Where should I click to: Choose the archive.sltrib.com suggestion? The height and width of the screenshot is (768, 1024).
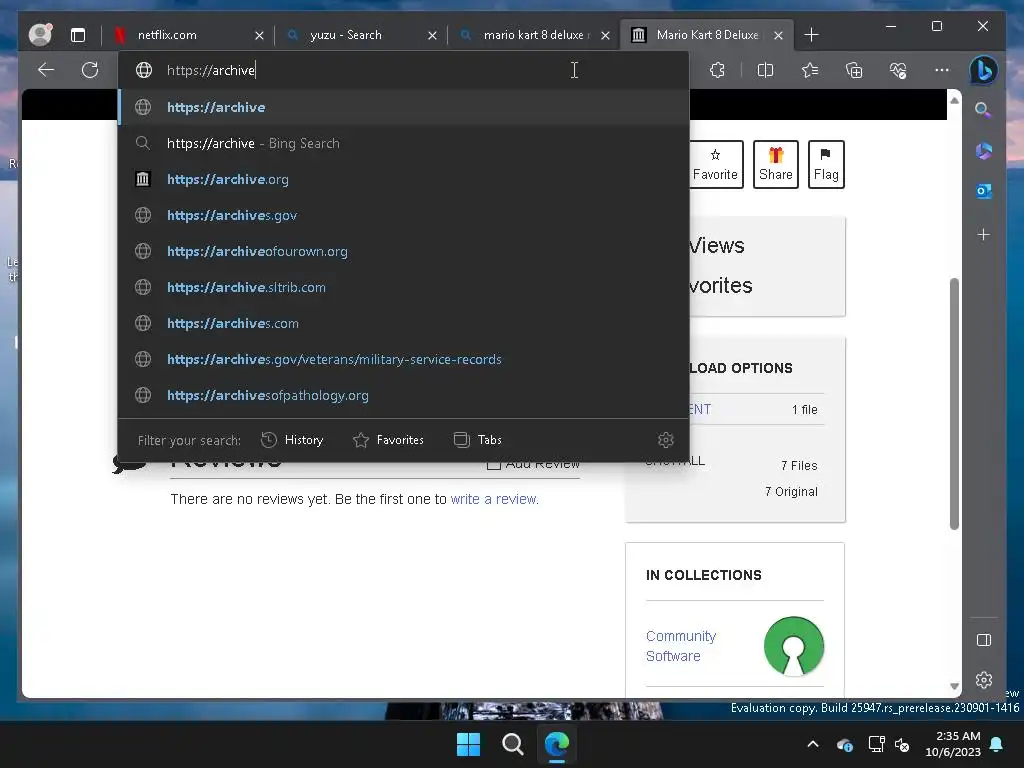404,287
